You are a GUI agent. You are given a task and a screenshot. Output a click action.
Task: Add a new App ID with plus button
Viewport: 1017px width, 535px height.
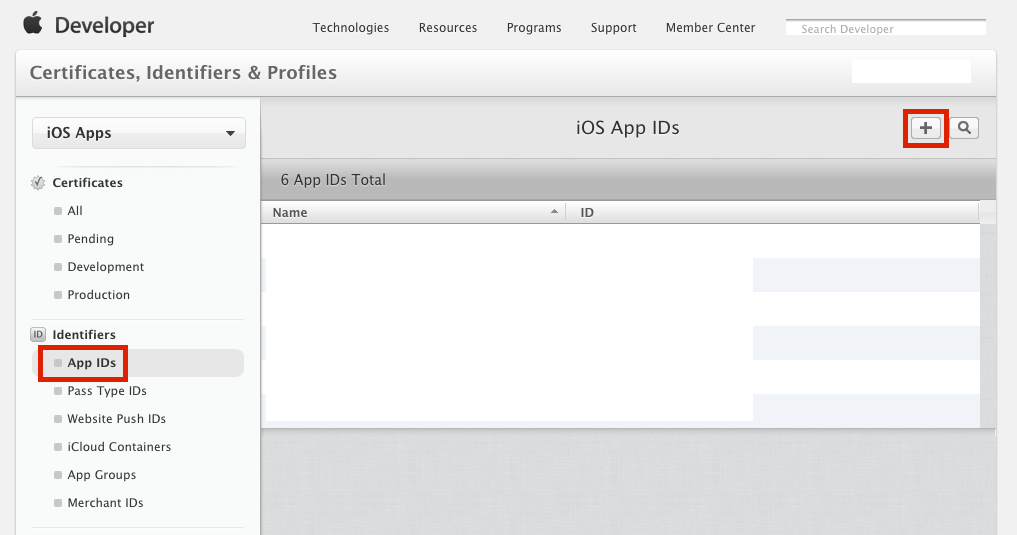926,128
